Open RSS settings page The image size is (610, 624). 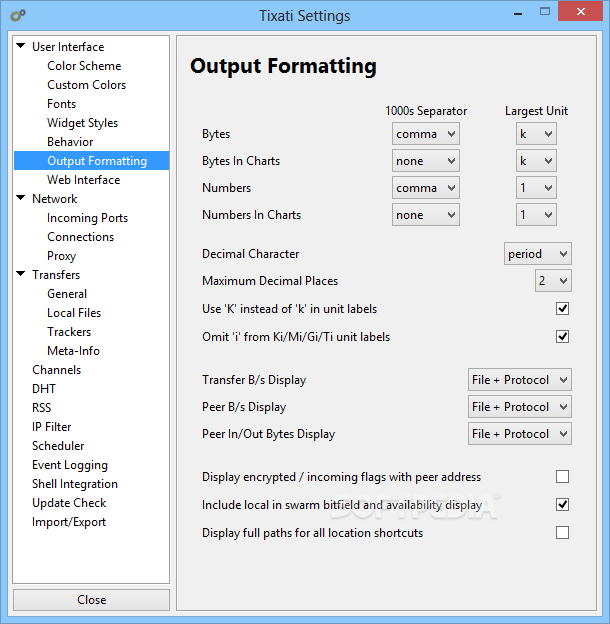click(41, 408)
